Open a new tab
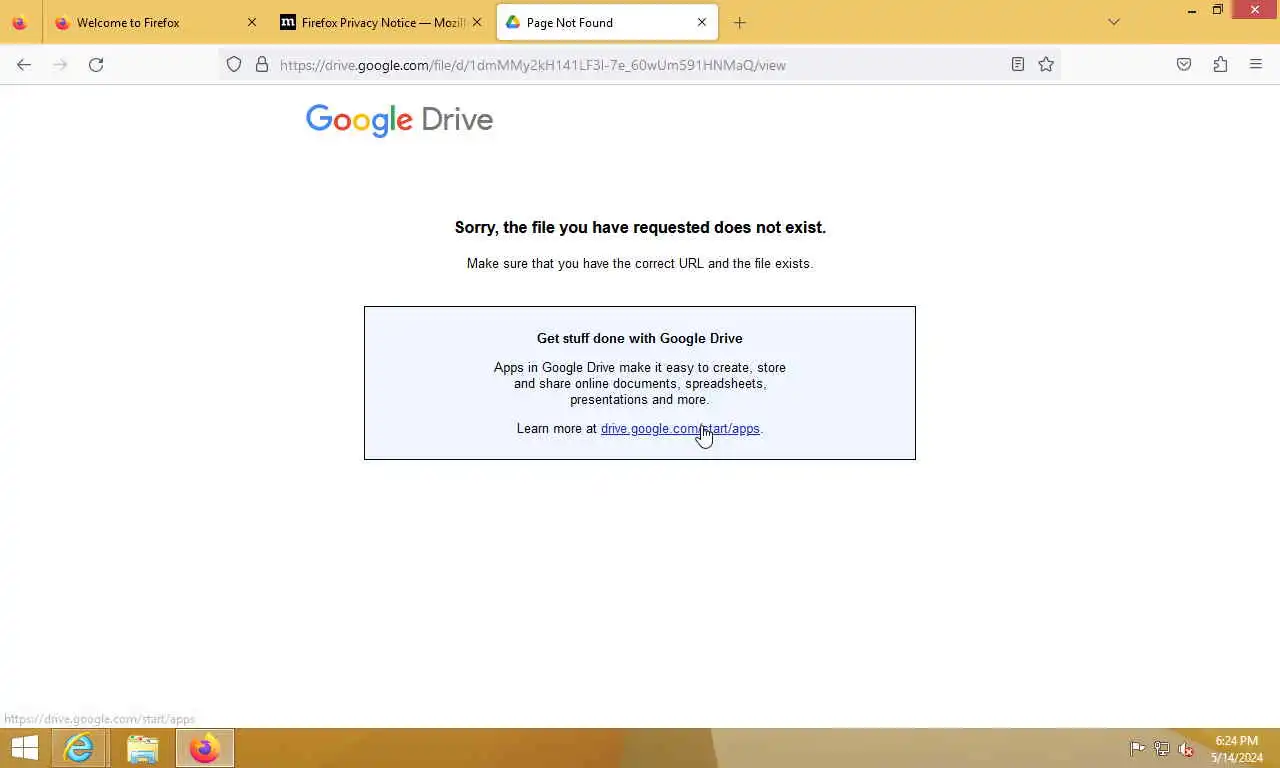Image resolution: width=1280 pixels, height=768 pixels. tap(740, 23)
